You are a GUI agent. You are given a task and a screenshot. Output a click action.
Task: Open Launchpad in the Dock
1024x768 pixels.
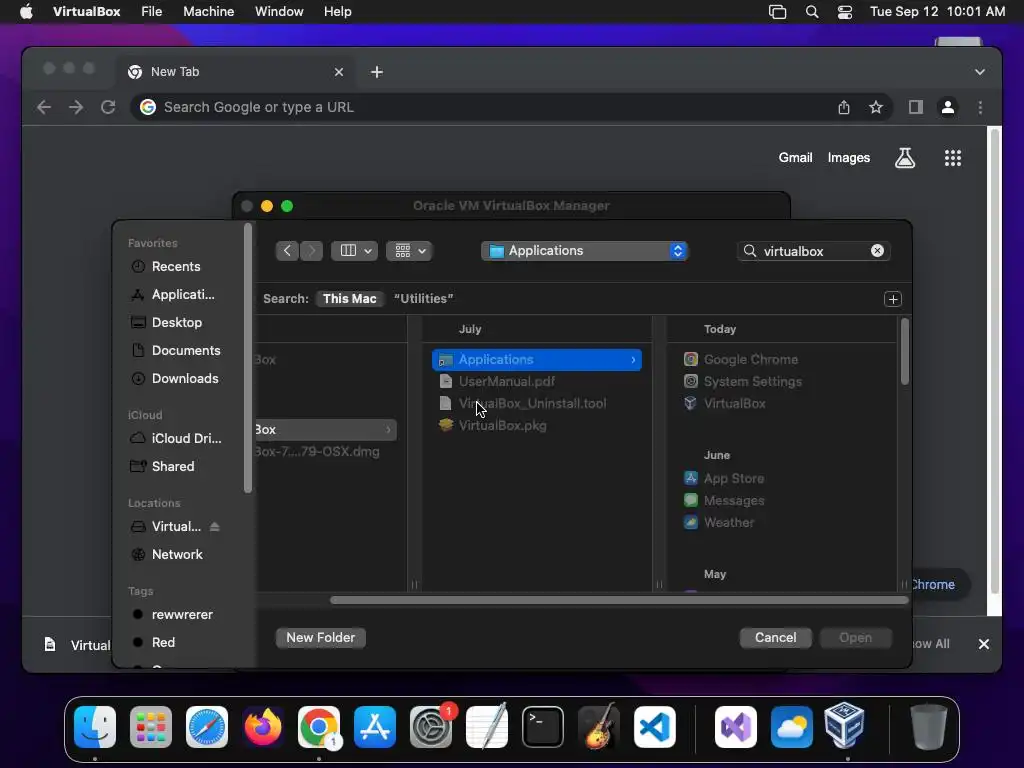click(151, 726)
